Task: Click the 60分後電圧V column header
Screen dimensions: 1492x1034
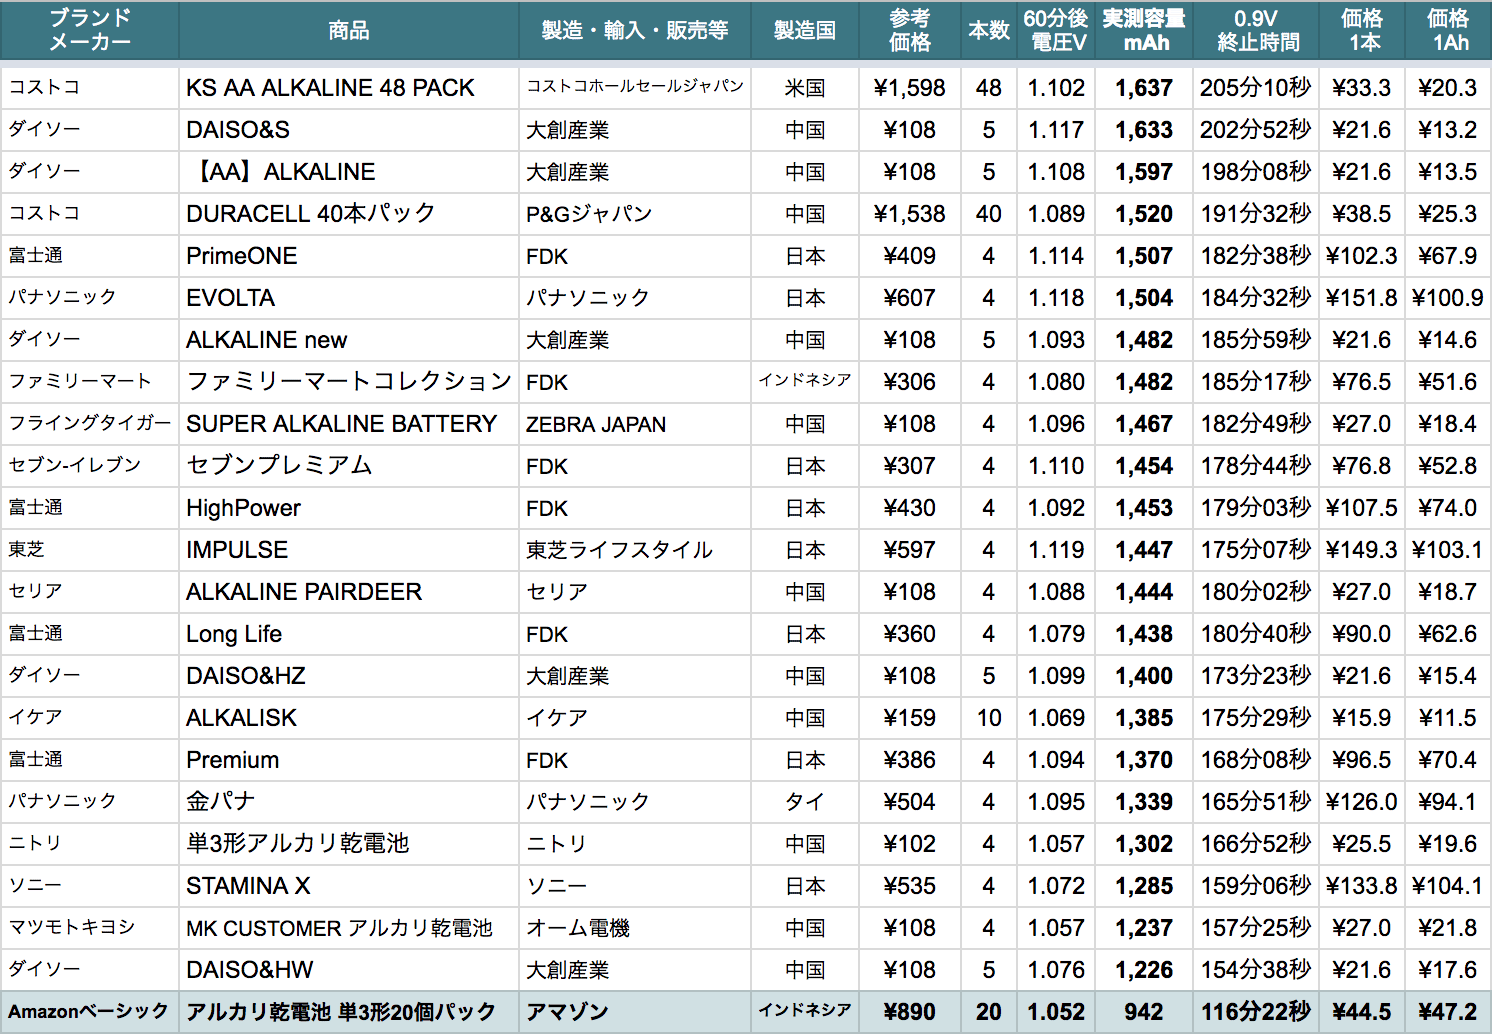Action: 1056,30
